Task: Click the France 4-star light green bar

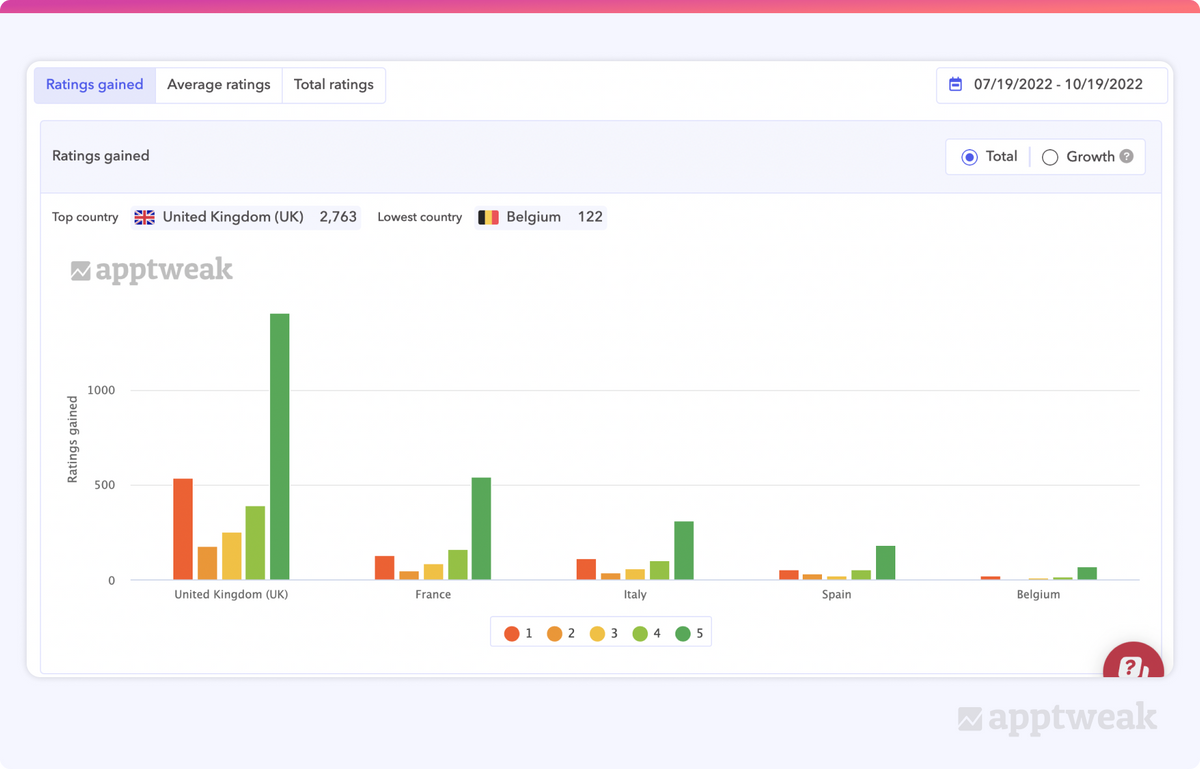Action: point(458,565)
